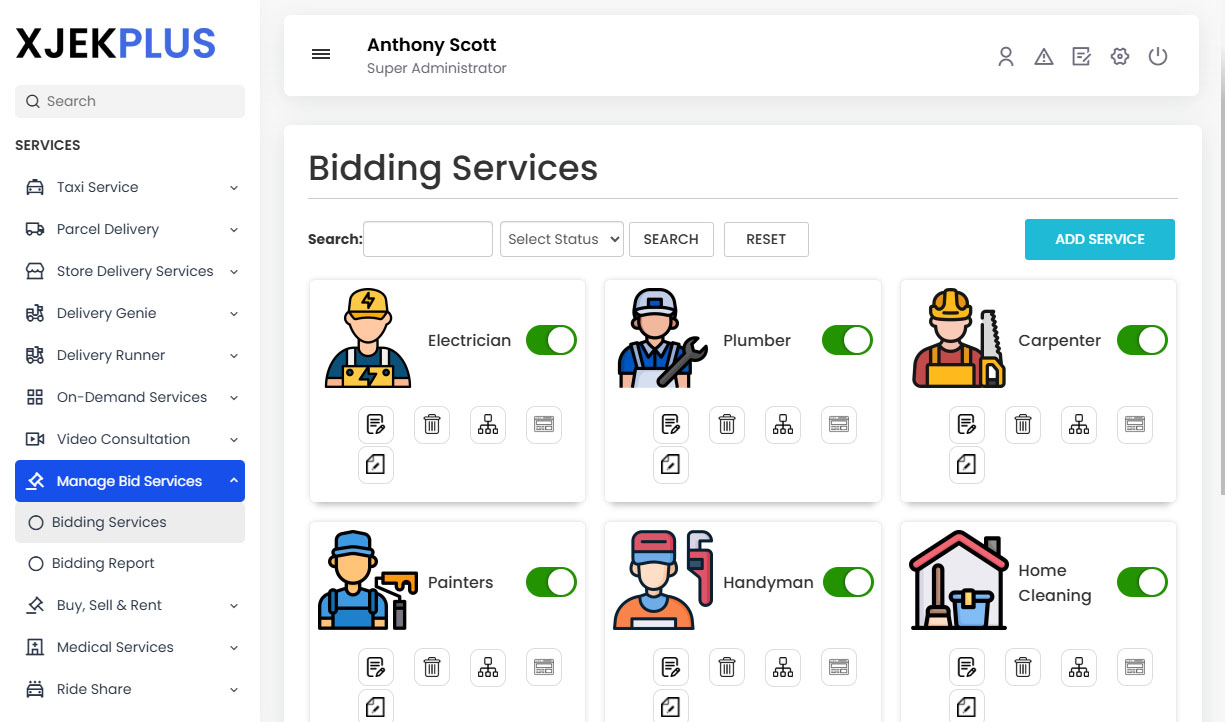Click the hamburger menu next to Anthony Scott
Screen dimensions: 1225x722
tap(320, 54)
